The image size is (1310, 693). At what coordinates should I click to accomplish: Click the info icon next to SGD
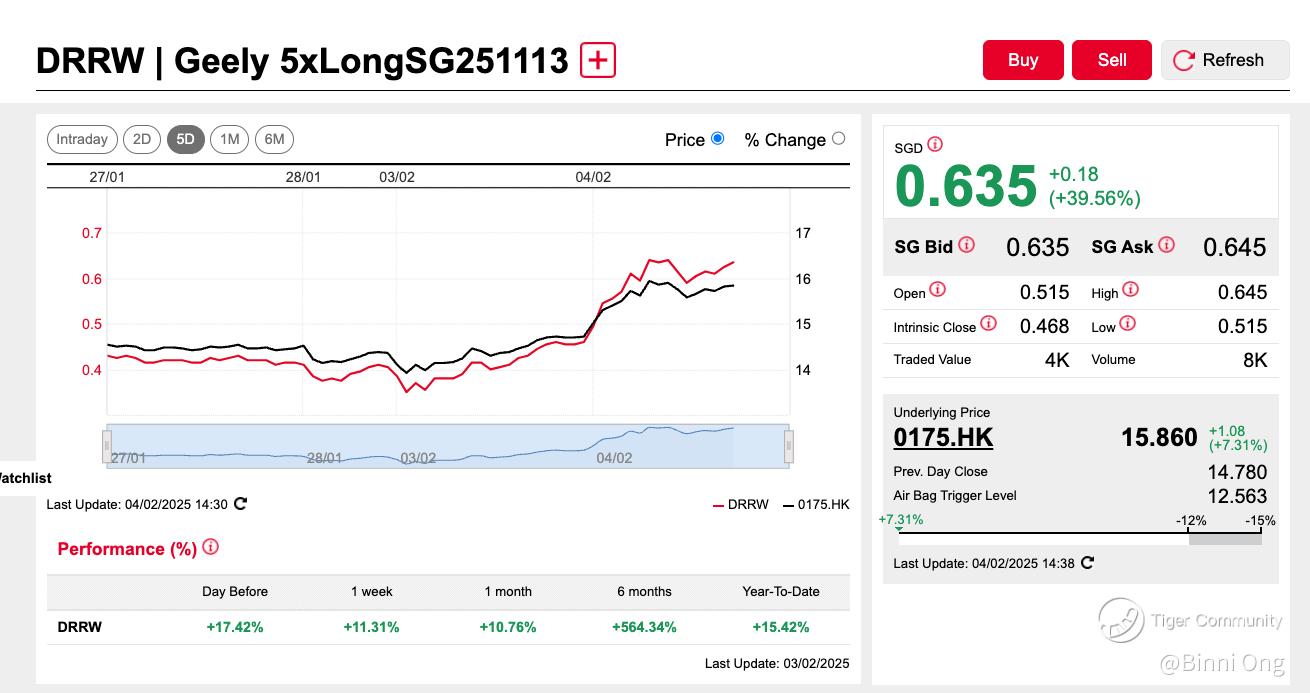click(935, 145)
